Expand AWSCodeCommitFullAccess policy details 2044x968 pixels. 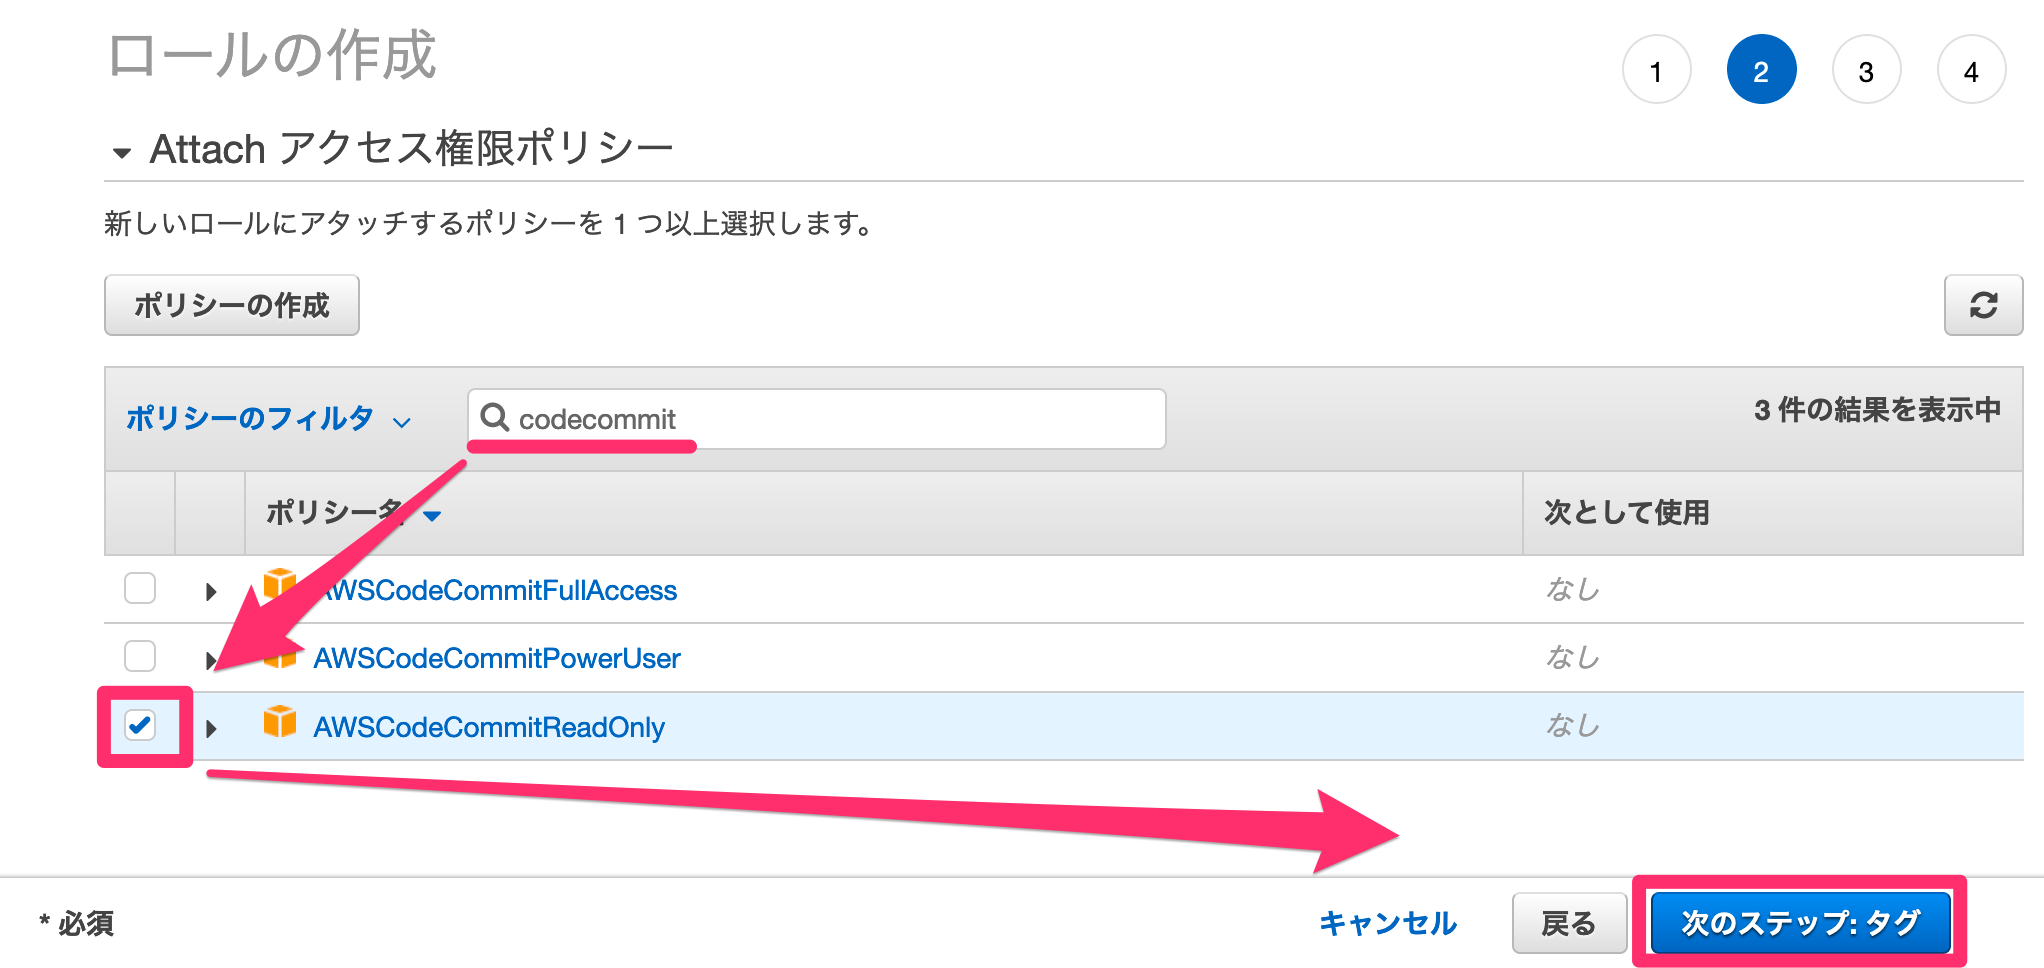(x=210, y=591)
